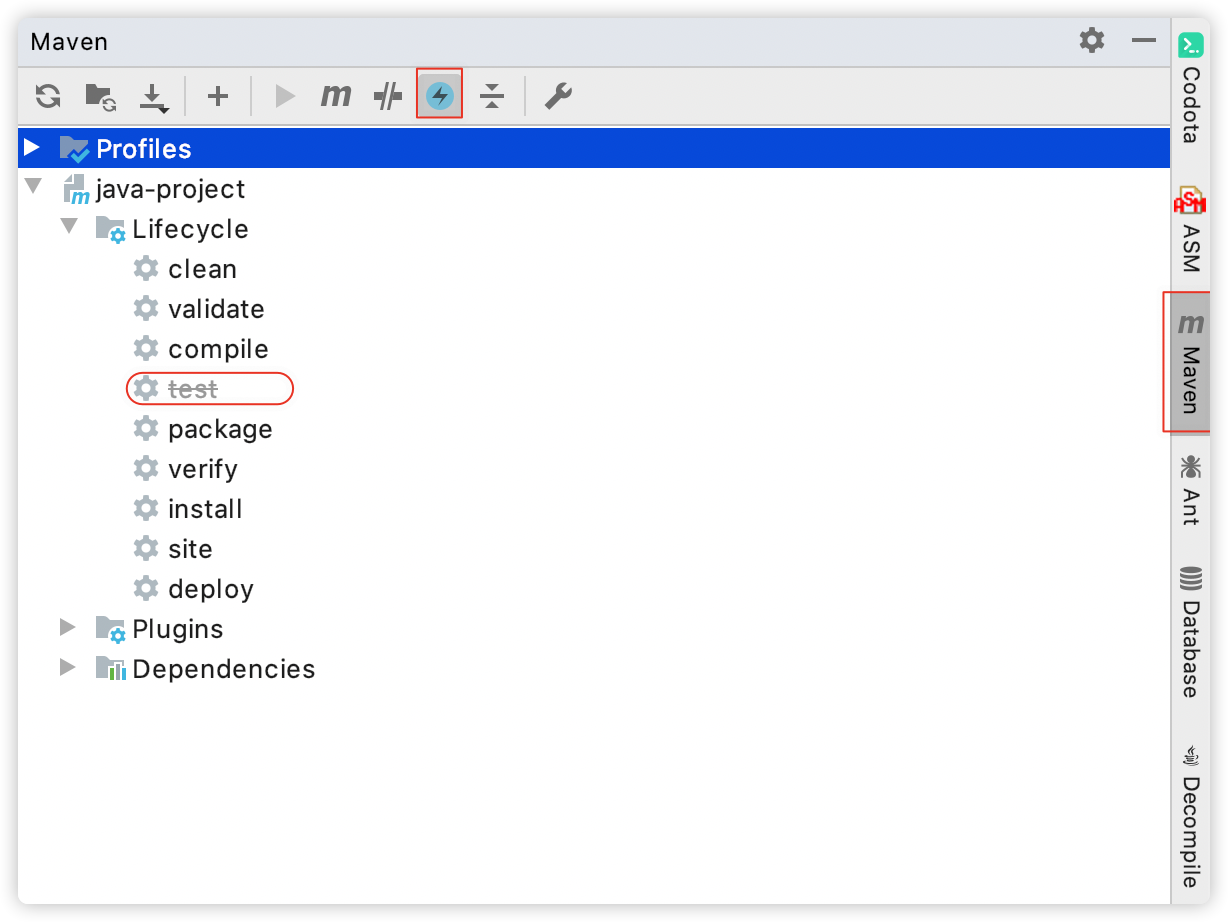The image size is (1228, 922).
Task: Reload all Maven projects
Action: (x=48, y=96)
